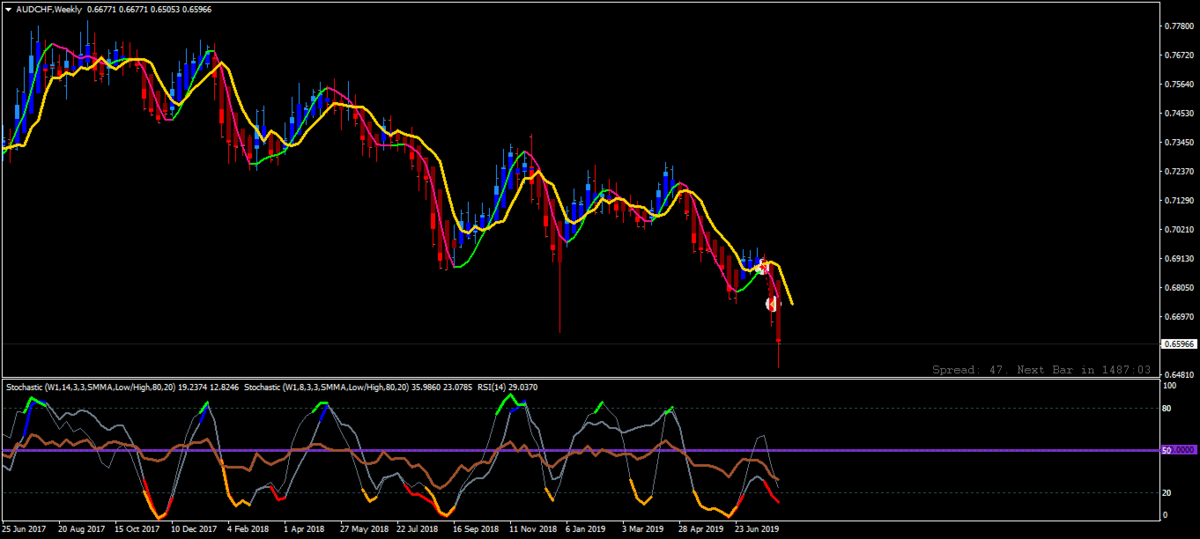Click the 6 Jan 2019 date label
This screenshot has height=539, width=1200.
pos(585,528)
